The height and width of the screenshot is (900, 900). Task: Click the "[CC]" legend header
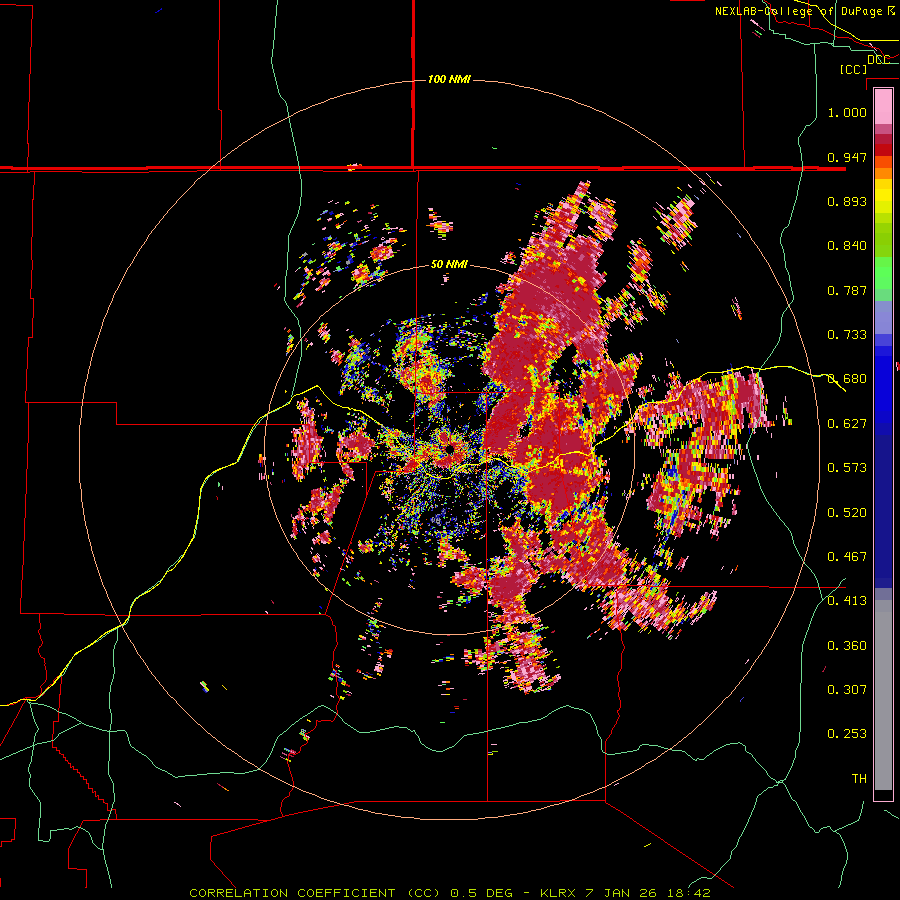[853, 69]
